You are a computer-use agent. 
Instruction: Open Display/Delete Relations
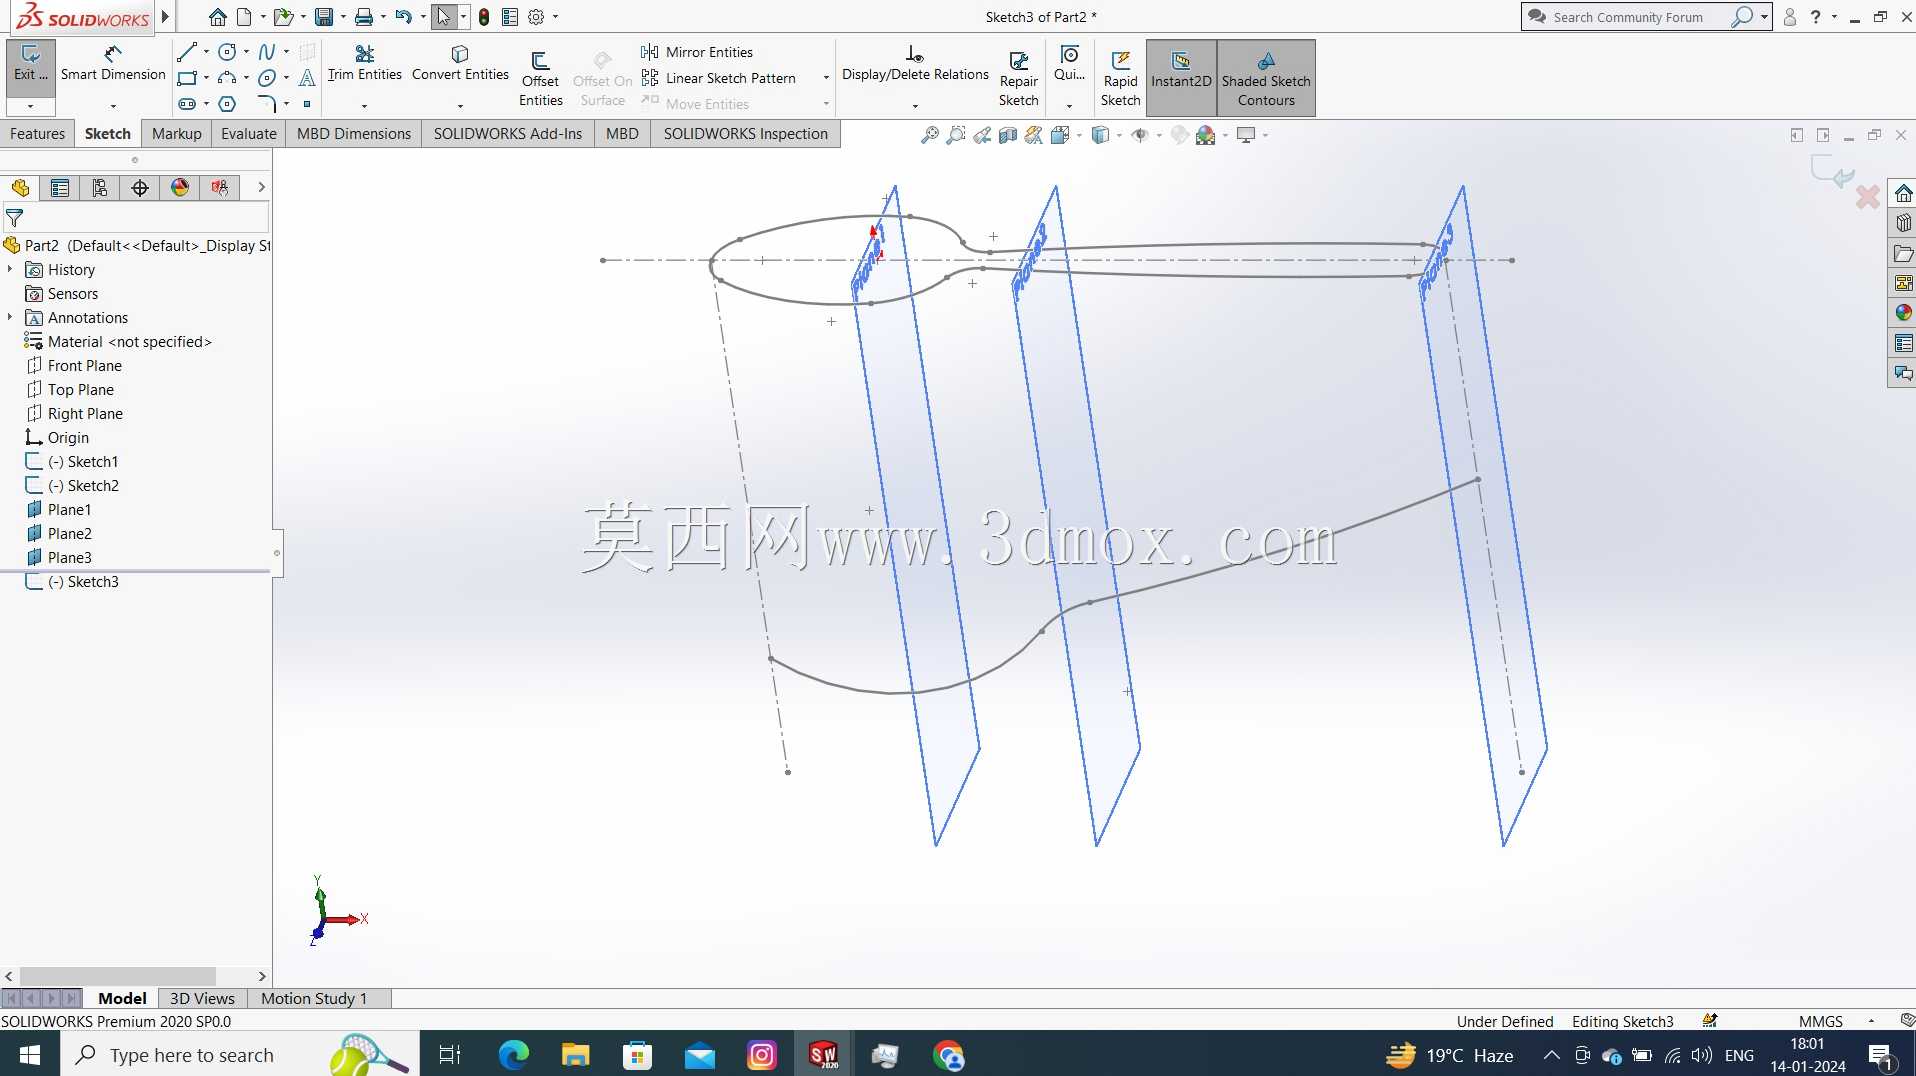[x=915, y=64]
